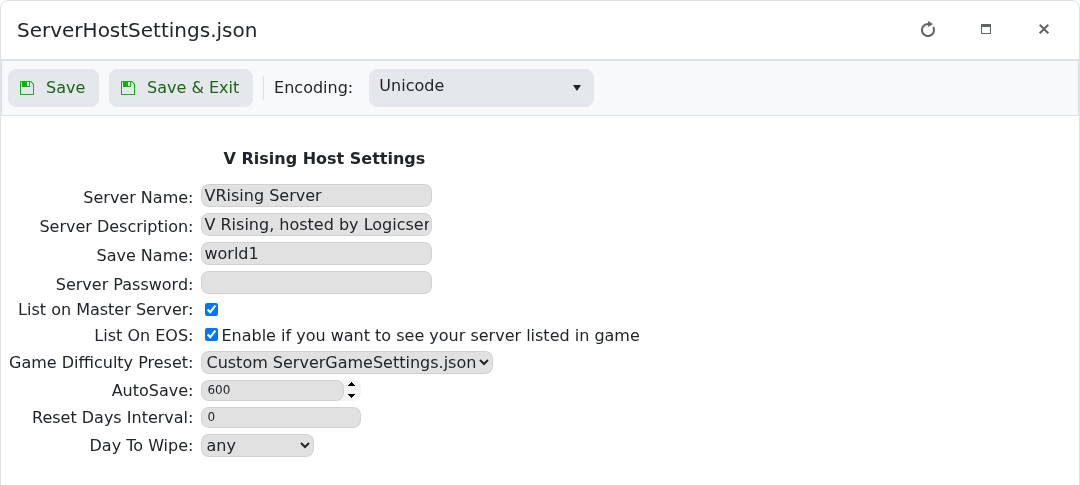
Task: Uncheck List on Master Server
Action: tap(211, 309)
